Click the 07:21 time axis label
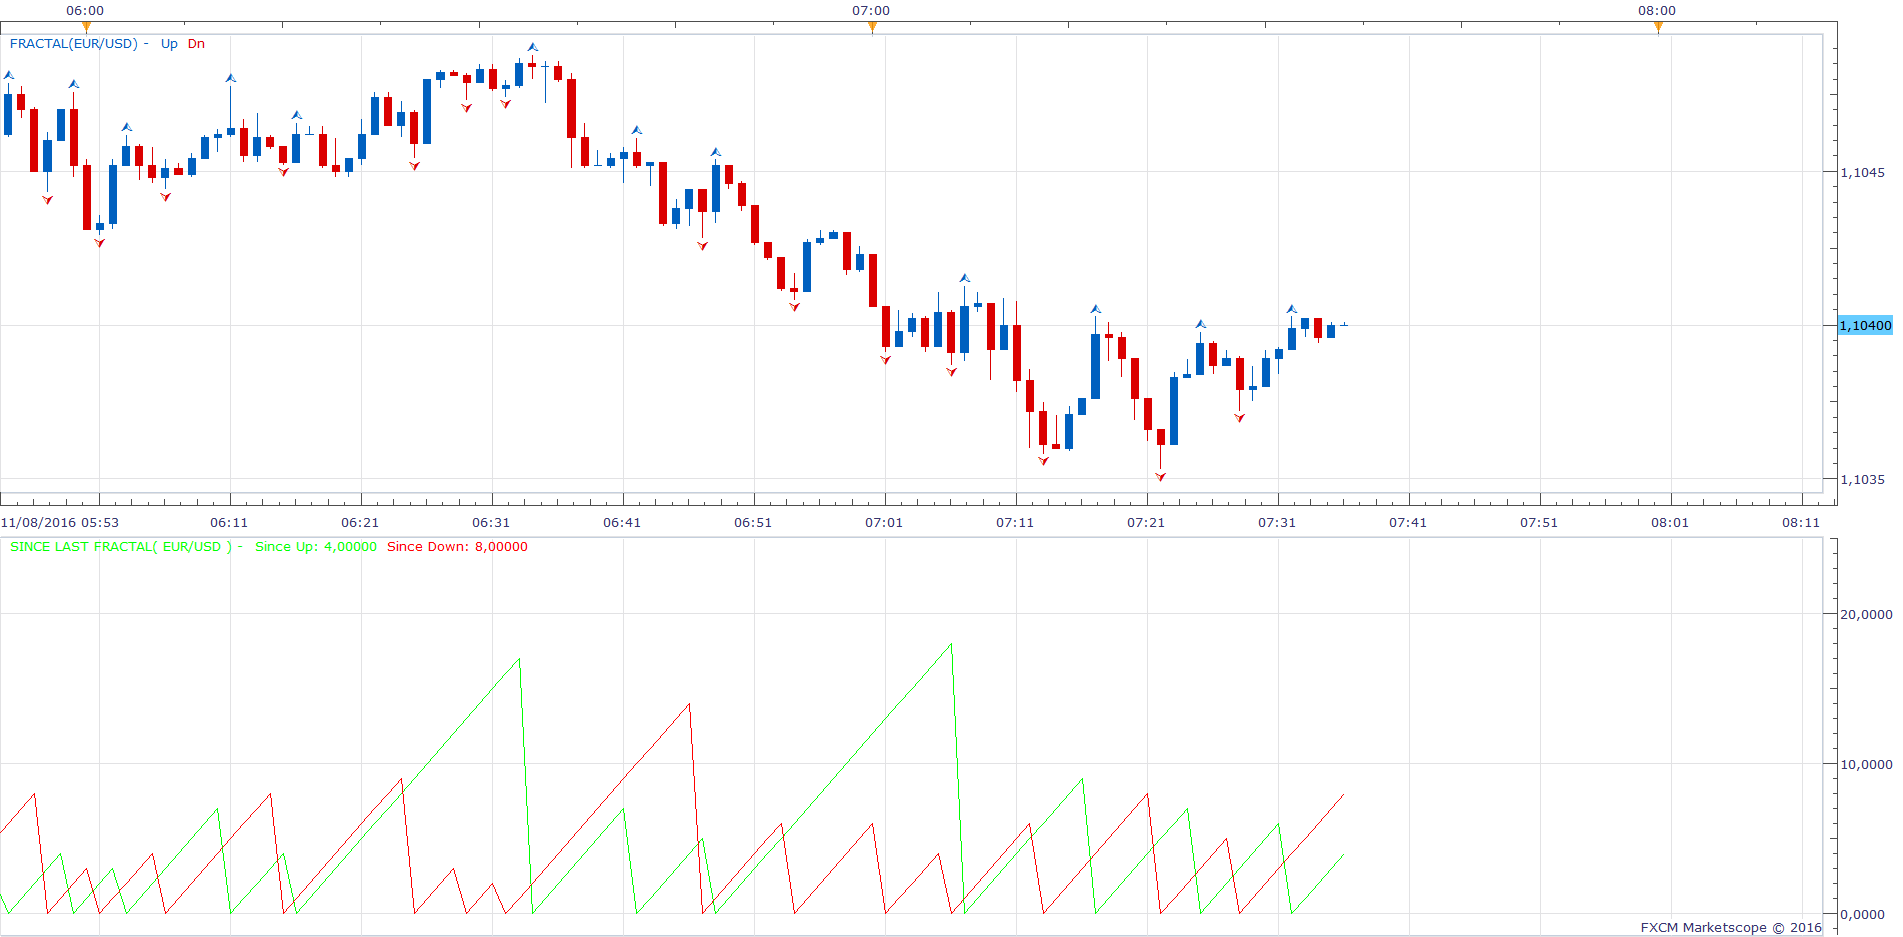Screen dimensions: 1903x937 click(x=1146, y=522)
